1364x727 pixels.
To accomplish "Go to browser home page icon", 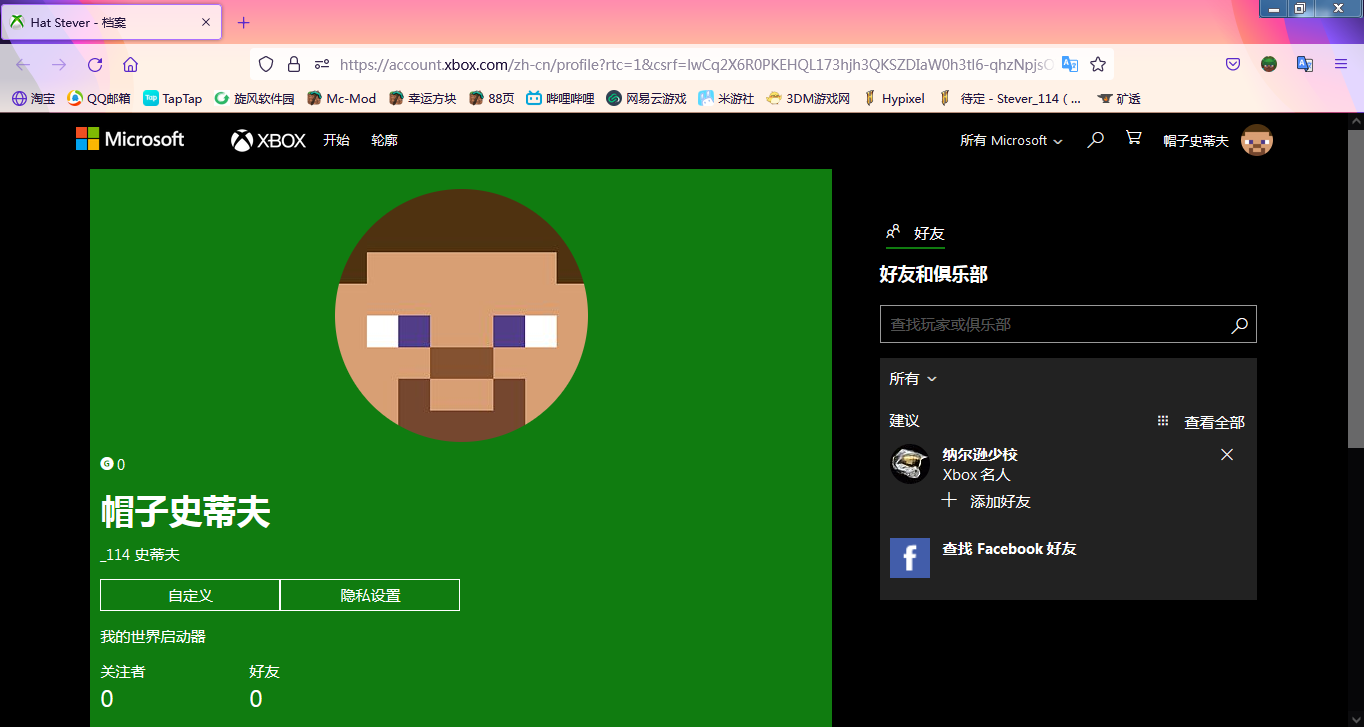I will 130,65.
